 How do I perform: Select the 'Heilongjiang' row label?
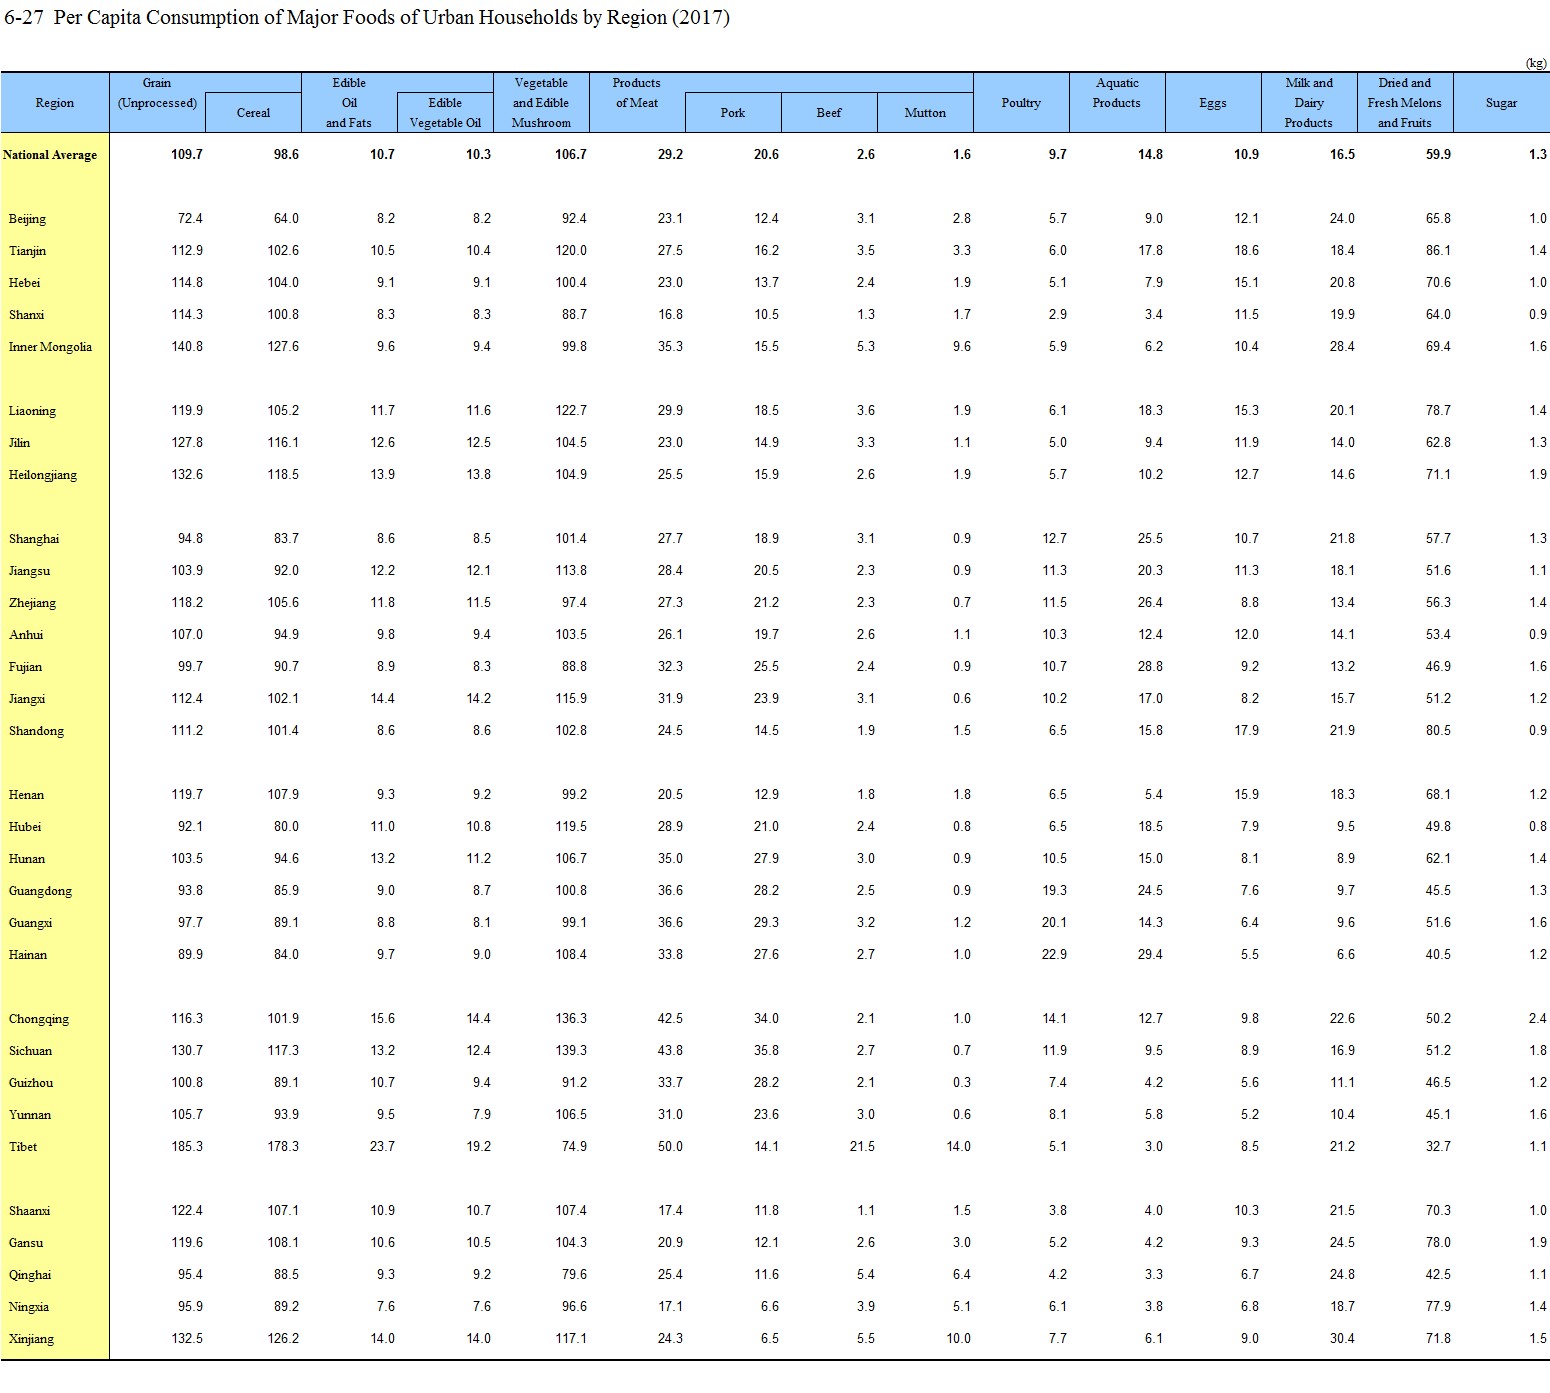click(42, 475)
